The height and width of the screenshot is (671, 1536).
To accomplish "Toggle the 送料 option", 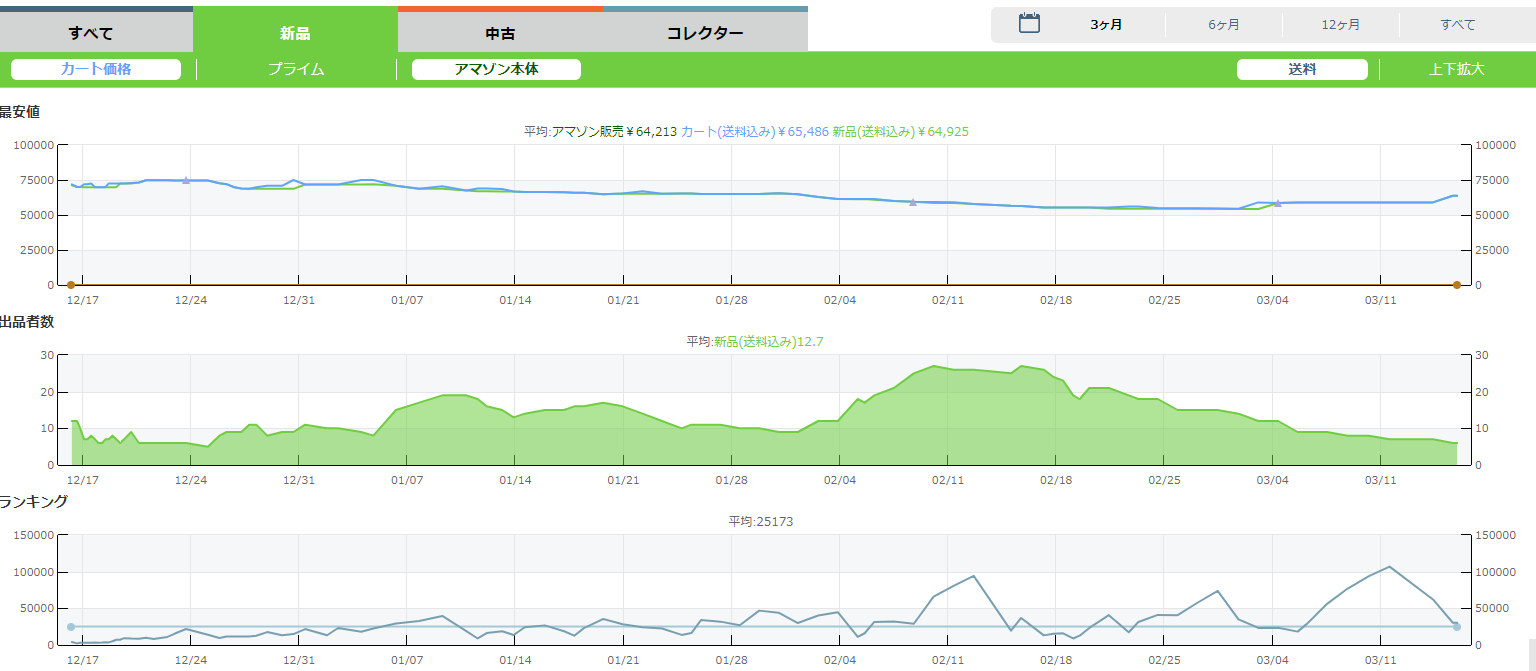I will point(1301,69).
